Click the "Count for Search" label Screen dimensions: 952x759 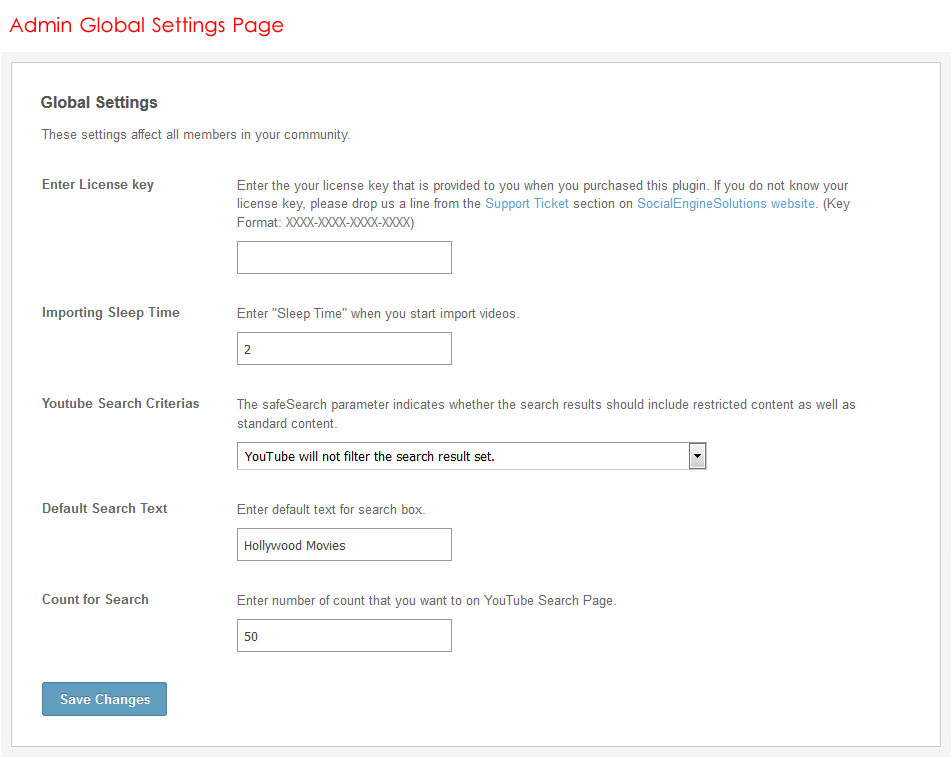tap(95, 599)
